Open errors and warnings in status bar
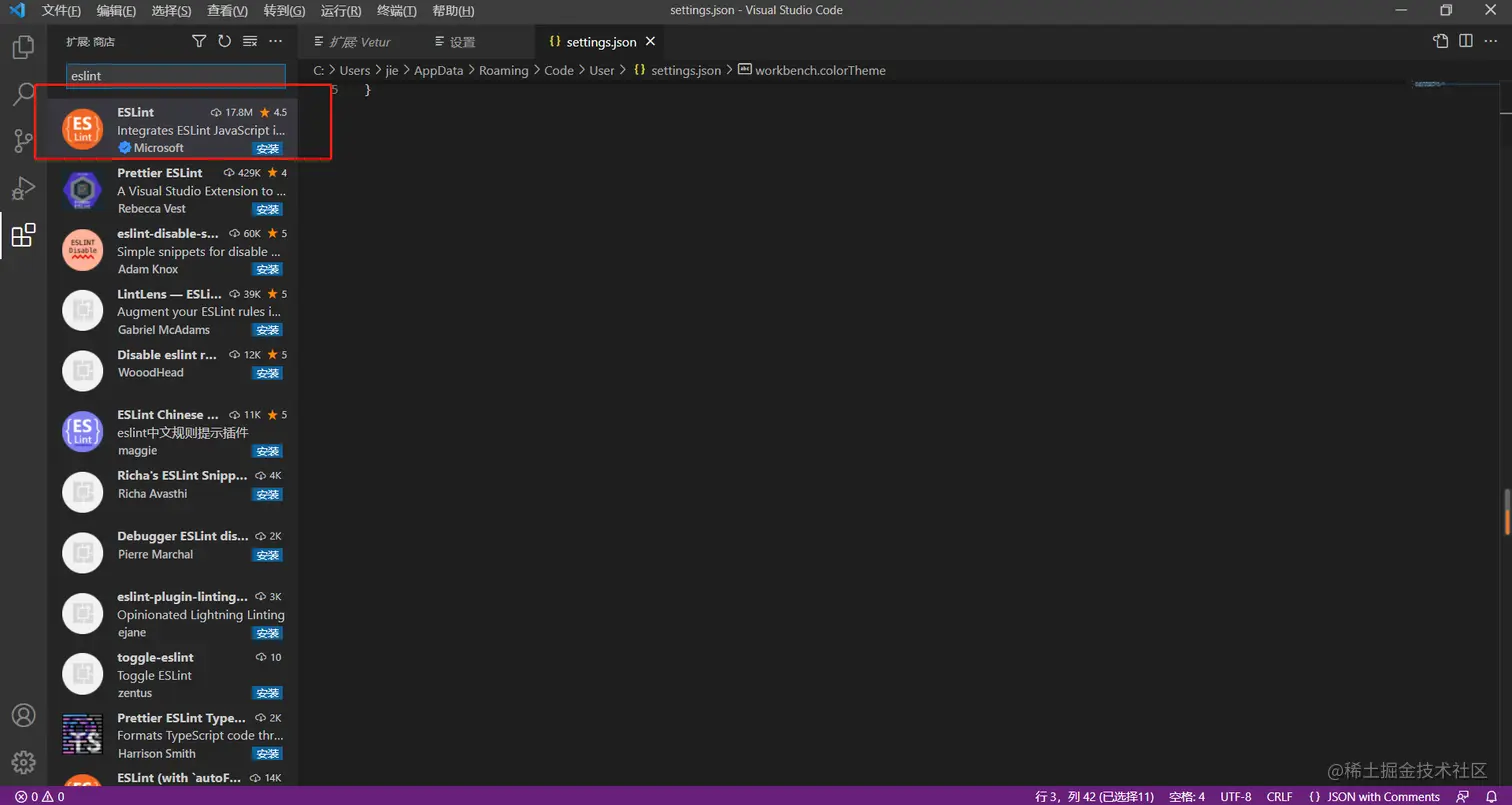Screen dimensions: 1512x805 (x=40, y=797)
